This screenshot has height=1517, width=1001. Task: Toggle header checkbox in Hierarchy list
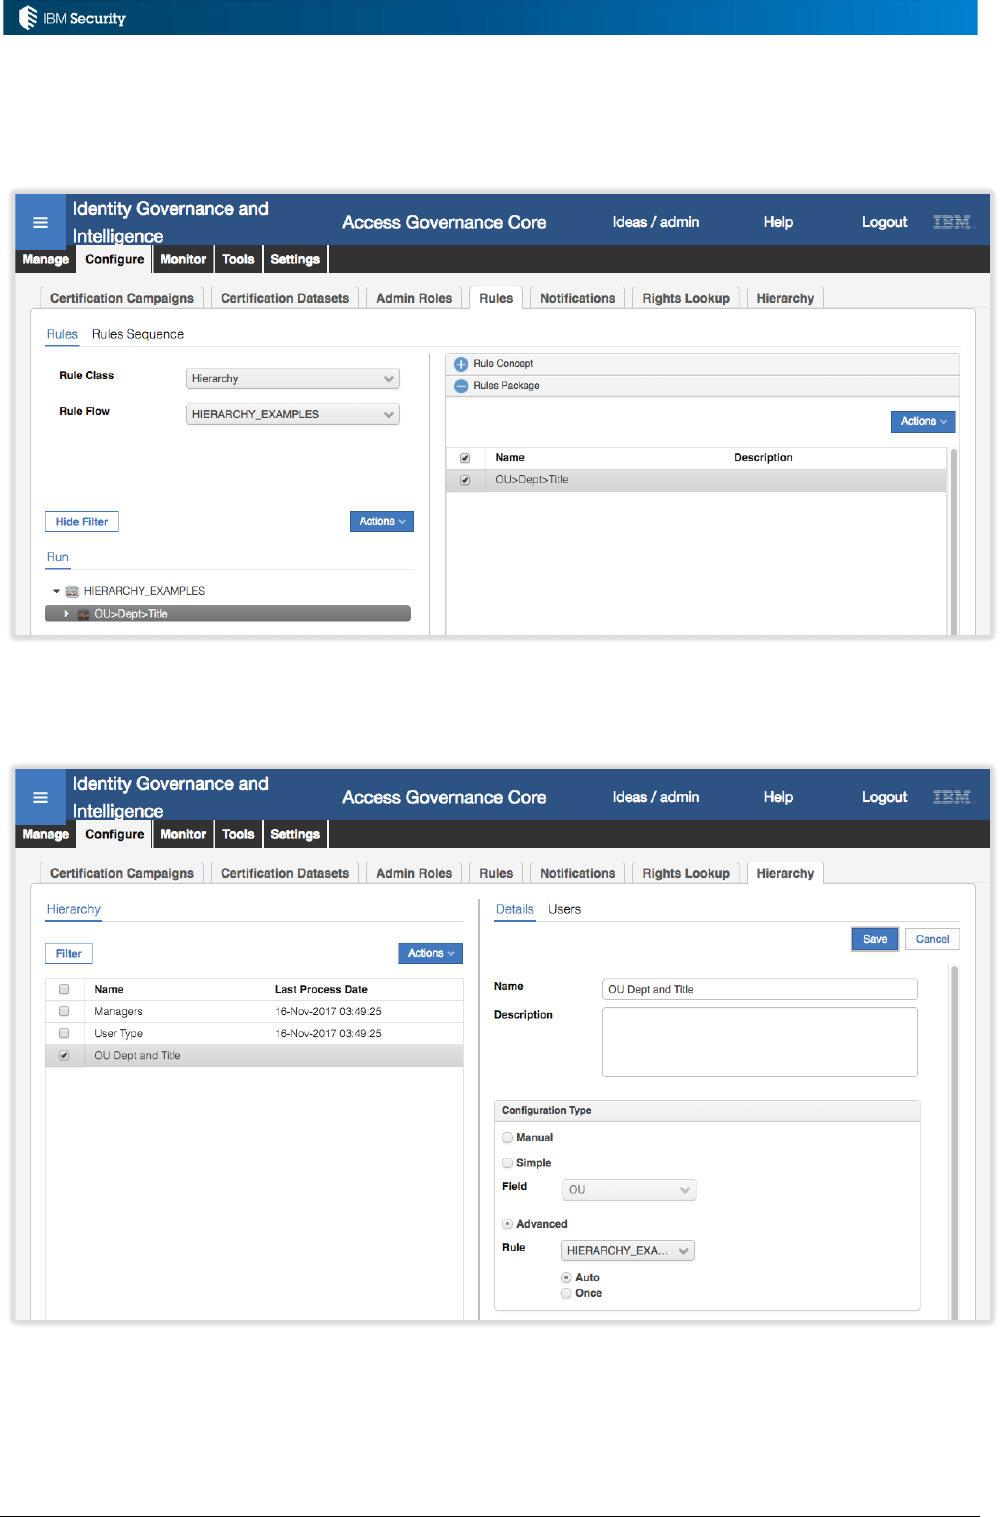(64, 989)
